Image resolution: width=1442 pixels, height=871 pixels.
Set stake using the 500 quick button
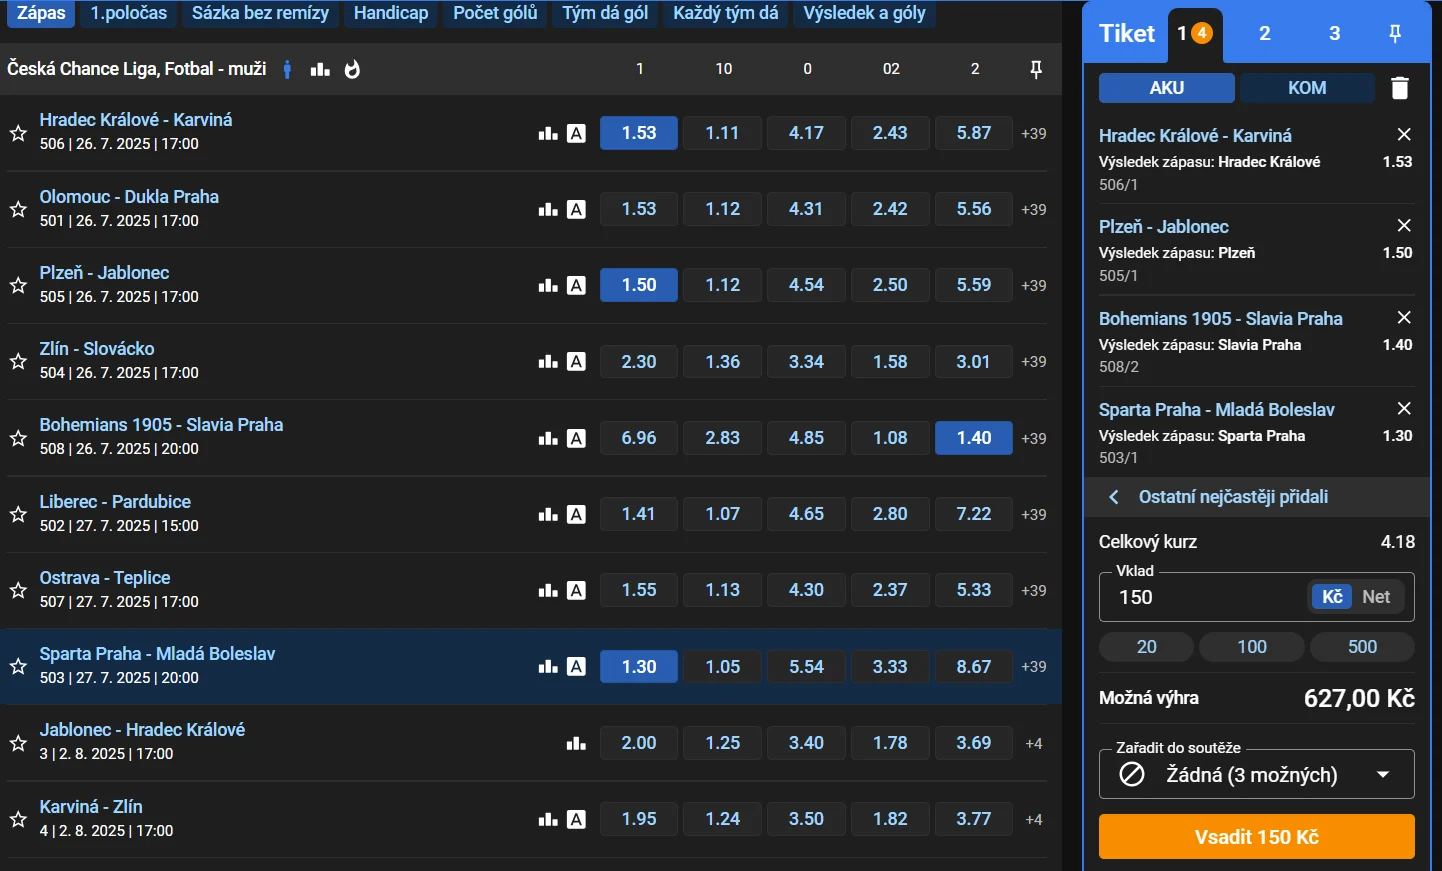click(1362, 647)
